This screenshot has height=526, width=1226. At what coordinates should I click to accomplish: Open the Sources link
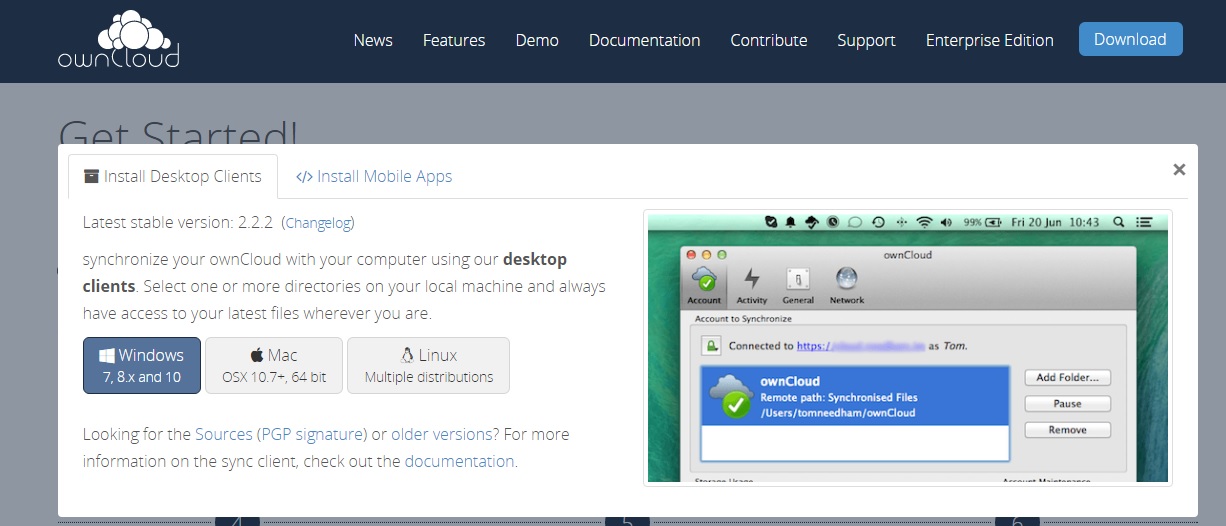pos(224,434)
